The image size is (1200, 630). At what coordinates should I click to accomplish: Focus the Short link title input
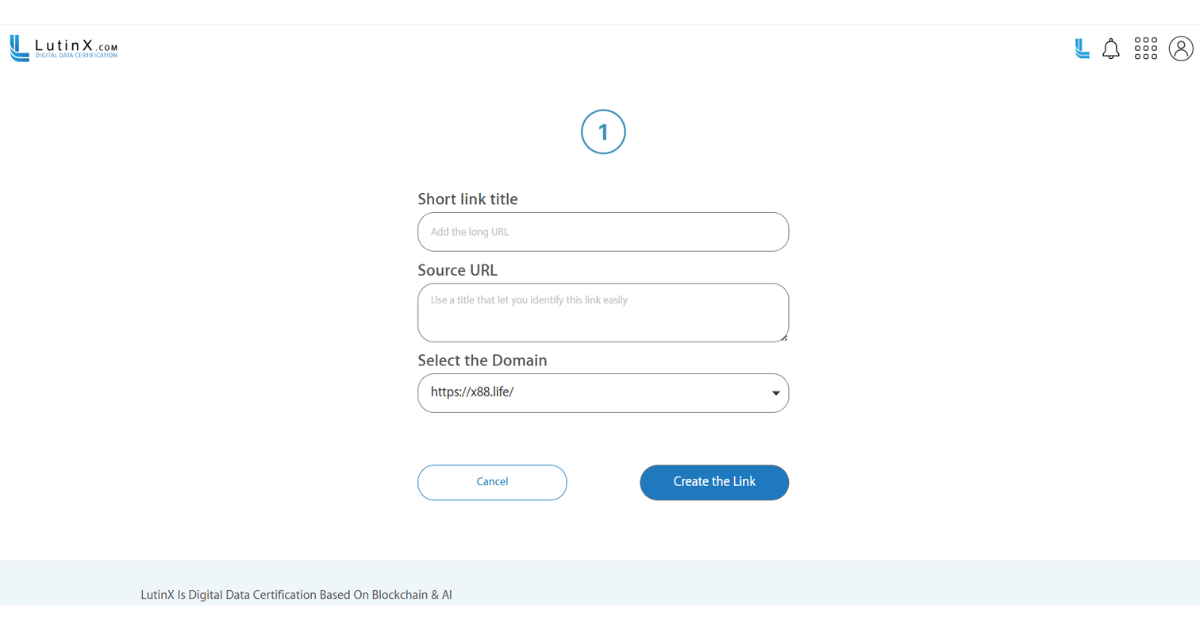click(603, 232)
